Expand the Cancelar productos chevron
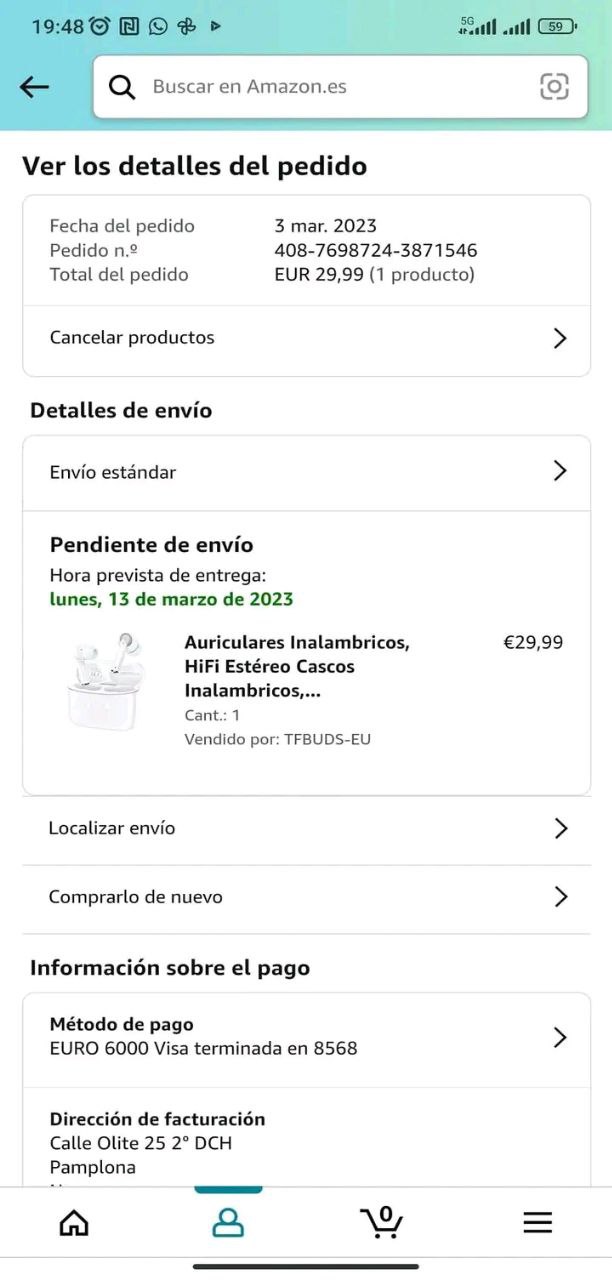The width and height of the screenshot is (612, 1280). [560, 338]
